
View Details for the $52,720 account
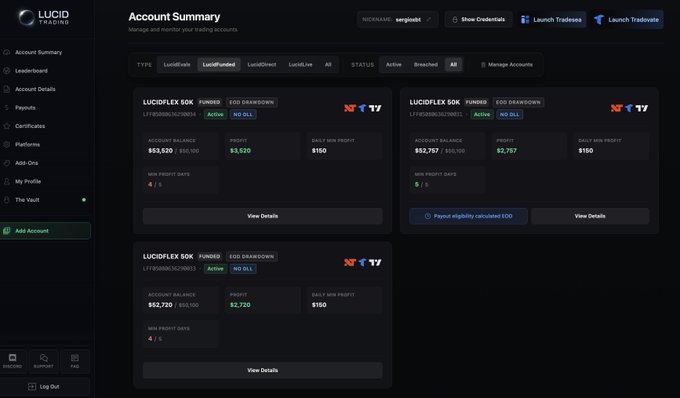(263, 370)
